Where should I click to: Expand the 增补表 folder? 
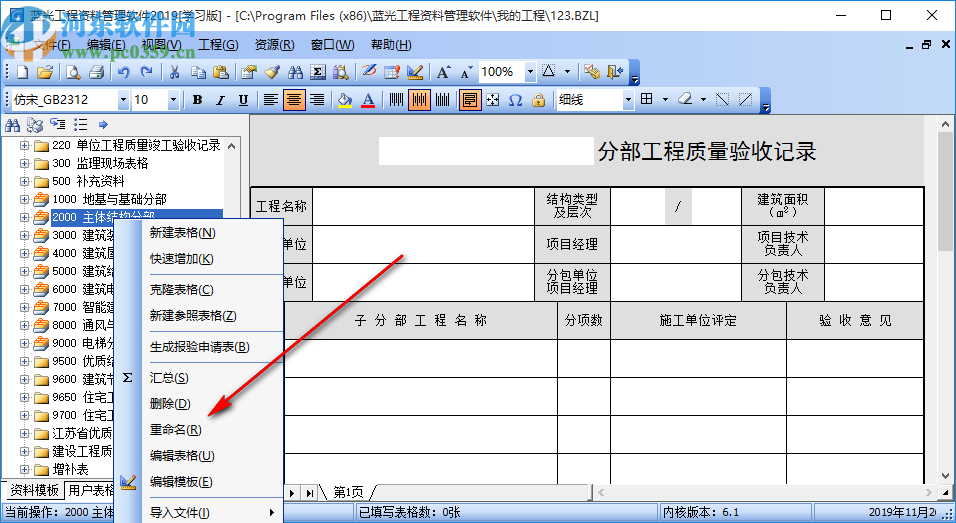click(24, 469)
